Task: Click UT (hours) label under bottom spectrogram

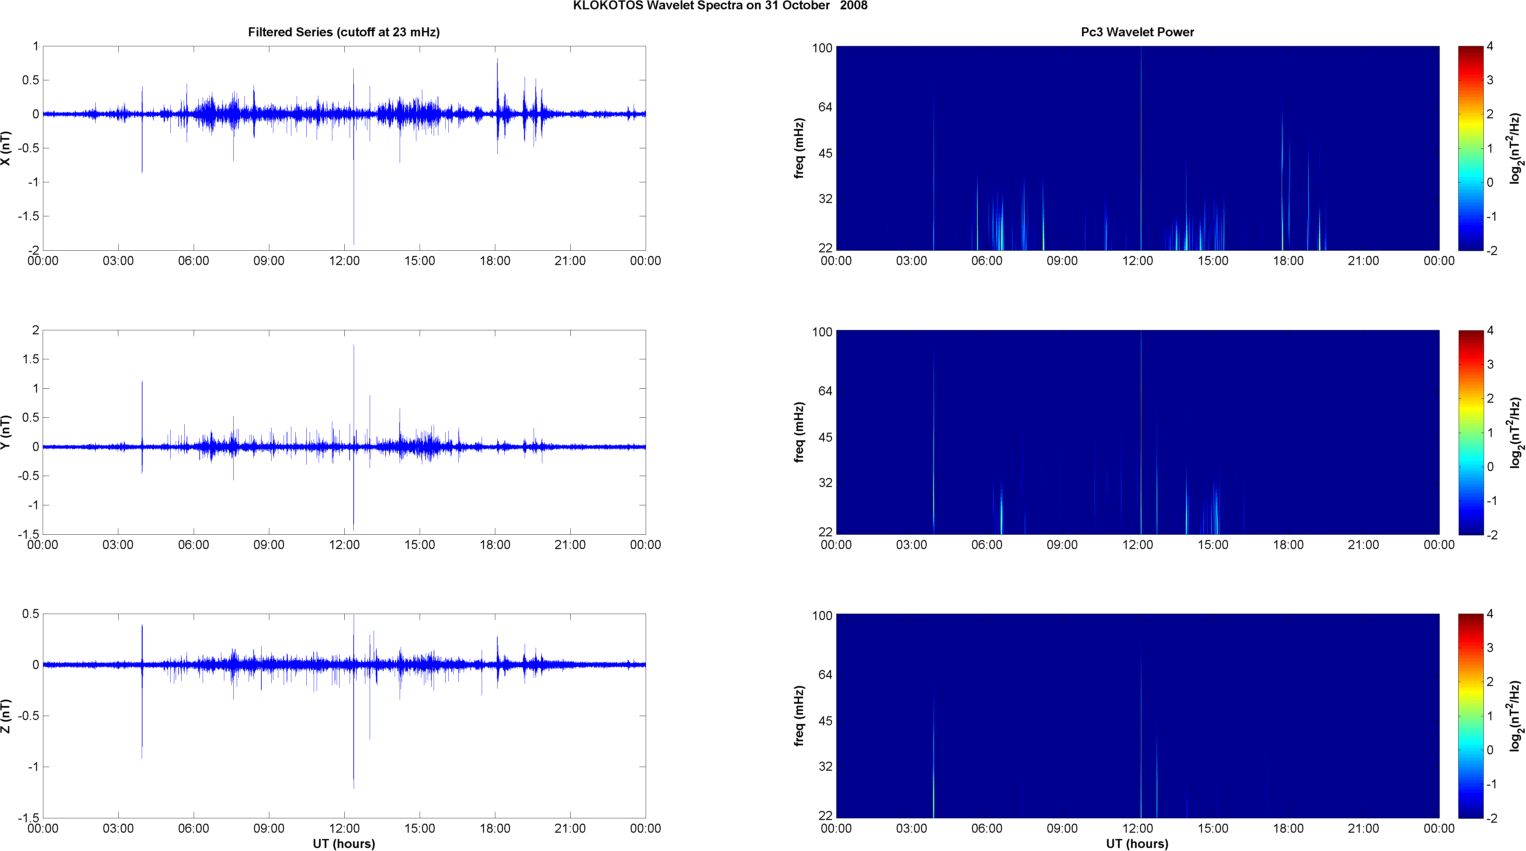Action: point(1137,843)
